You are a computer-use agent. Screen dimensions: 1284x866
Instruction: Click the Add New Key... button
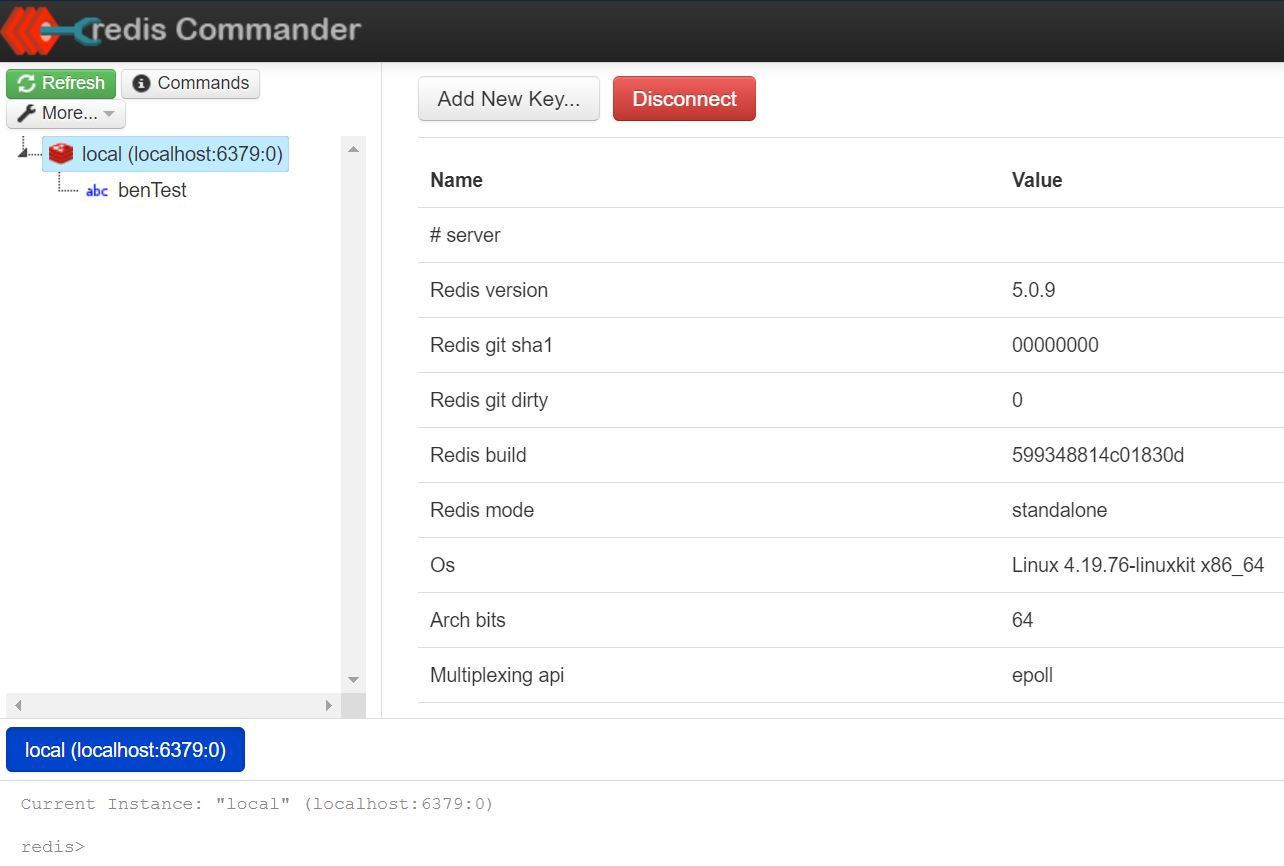click(508, 99)
